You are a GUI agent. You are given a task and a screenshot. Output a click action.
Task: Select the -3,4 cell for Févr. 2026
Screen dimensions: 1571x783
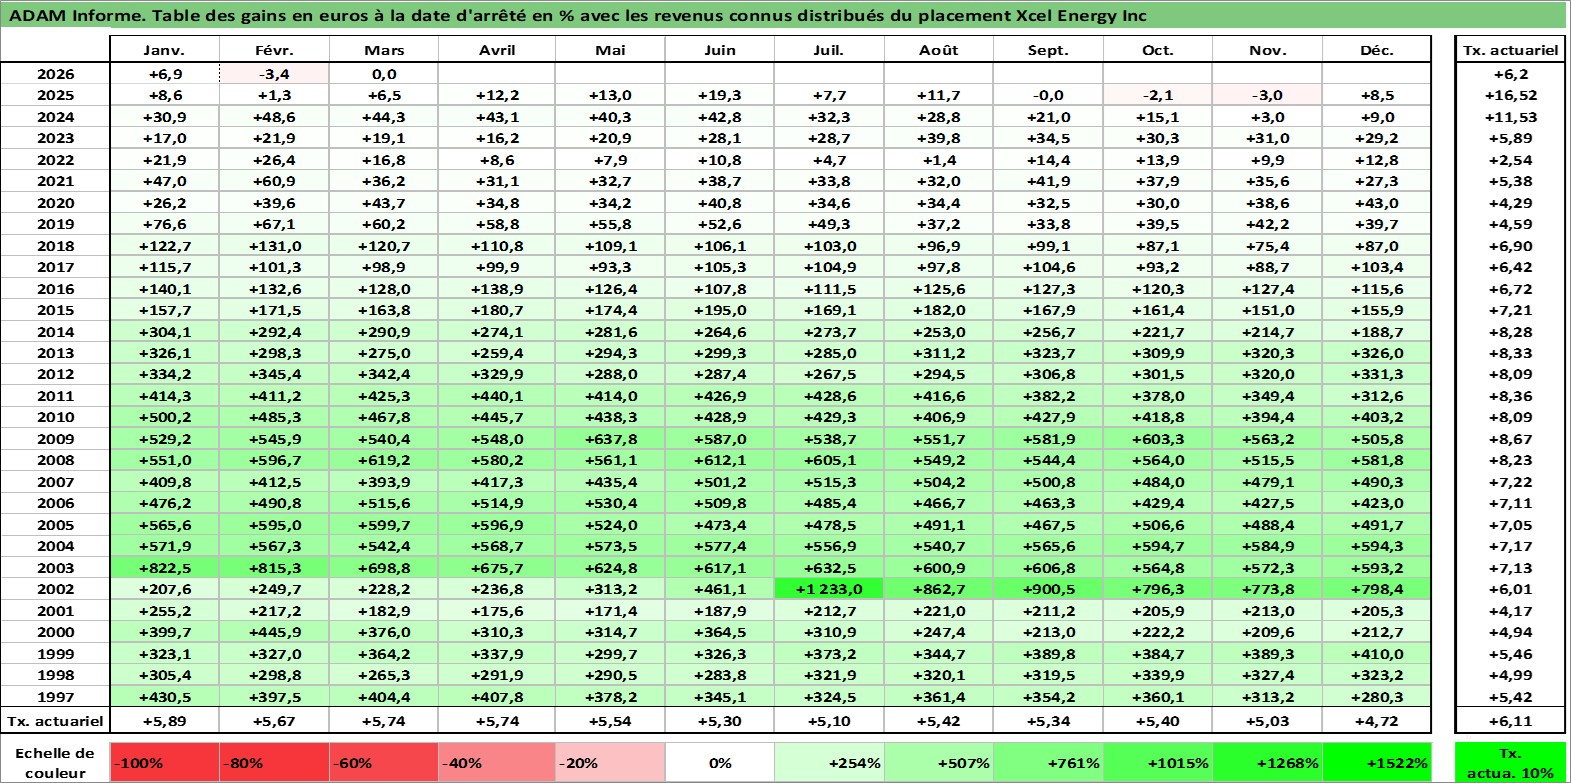coord(274,74)
